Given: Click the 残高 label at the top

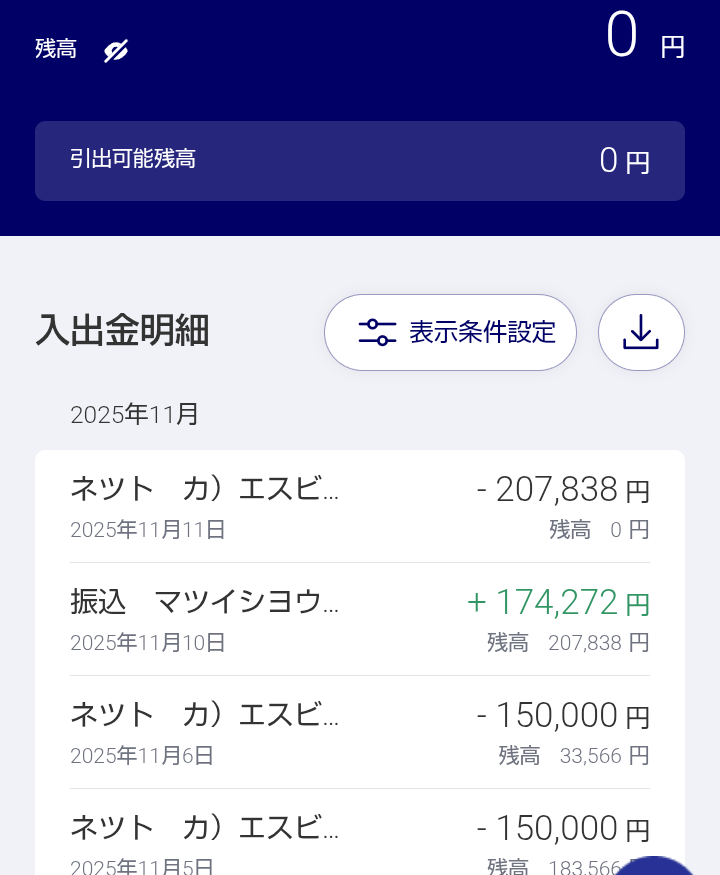Looking at the screenshot, I should [56, 49].
